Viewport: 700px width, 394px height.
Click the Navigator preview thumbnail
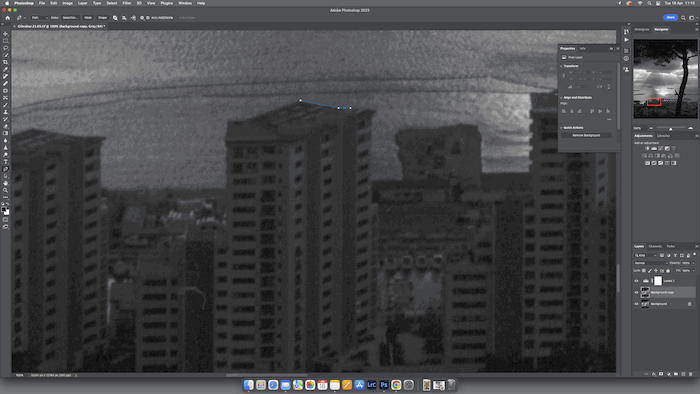point(665,79)
